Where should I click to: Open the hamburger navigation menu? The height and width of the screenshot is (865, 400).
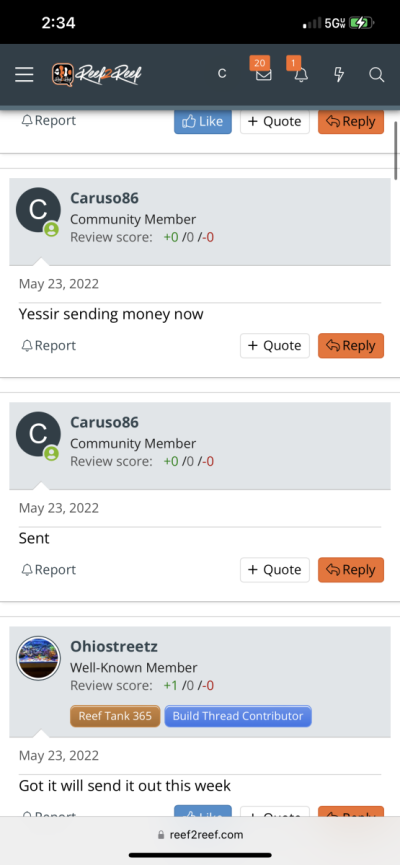[24, 74]
